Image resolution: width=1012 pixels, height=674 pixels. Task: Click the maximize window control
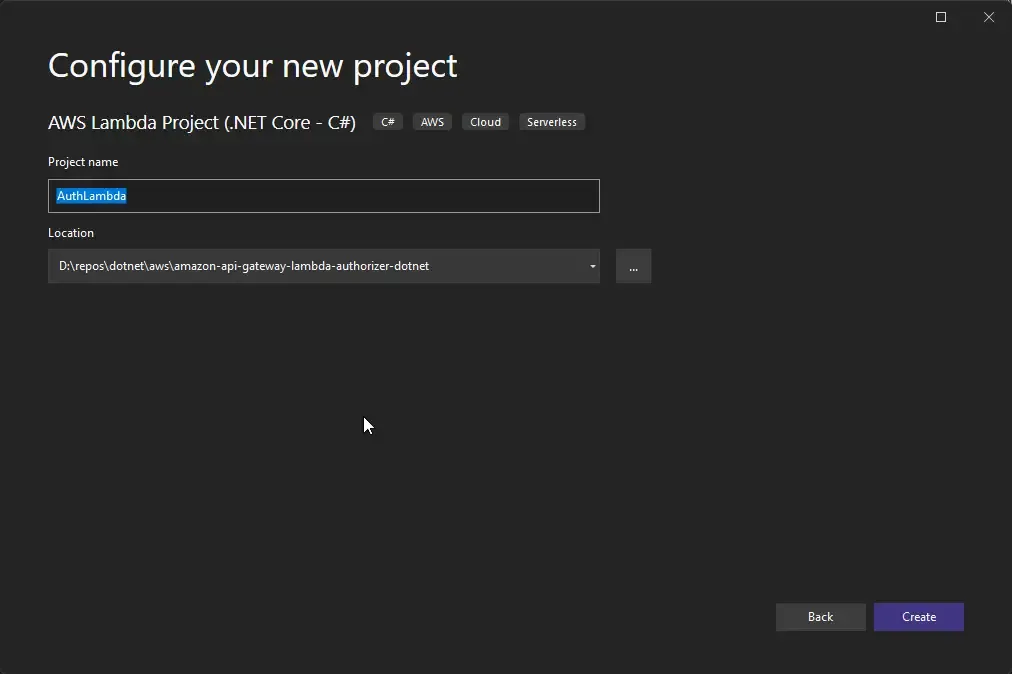(939, 17)
